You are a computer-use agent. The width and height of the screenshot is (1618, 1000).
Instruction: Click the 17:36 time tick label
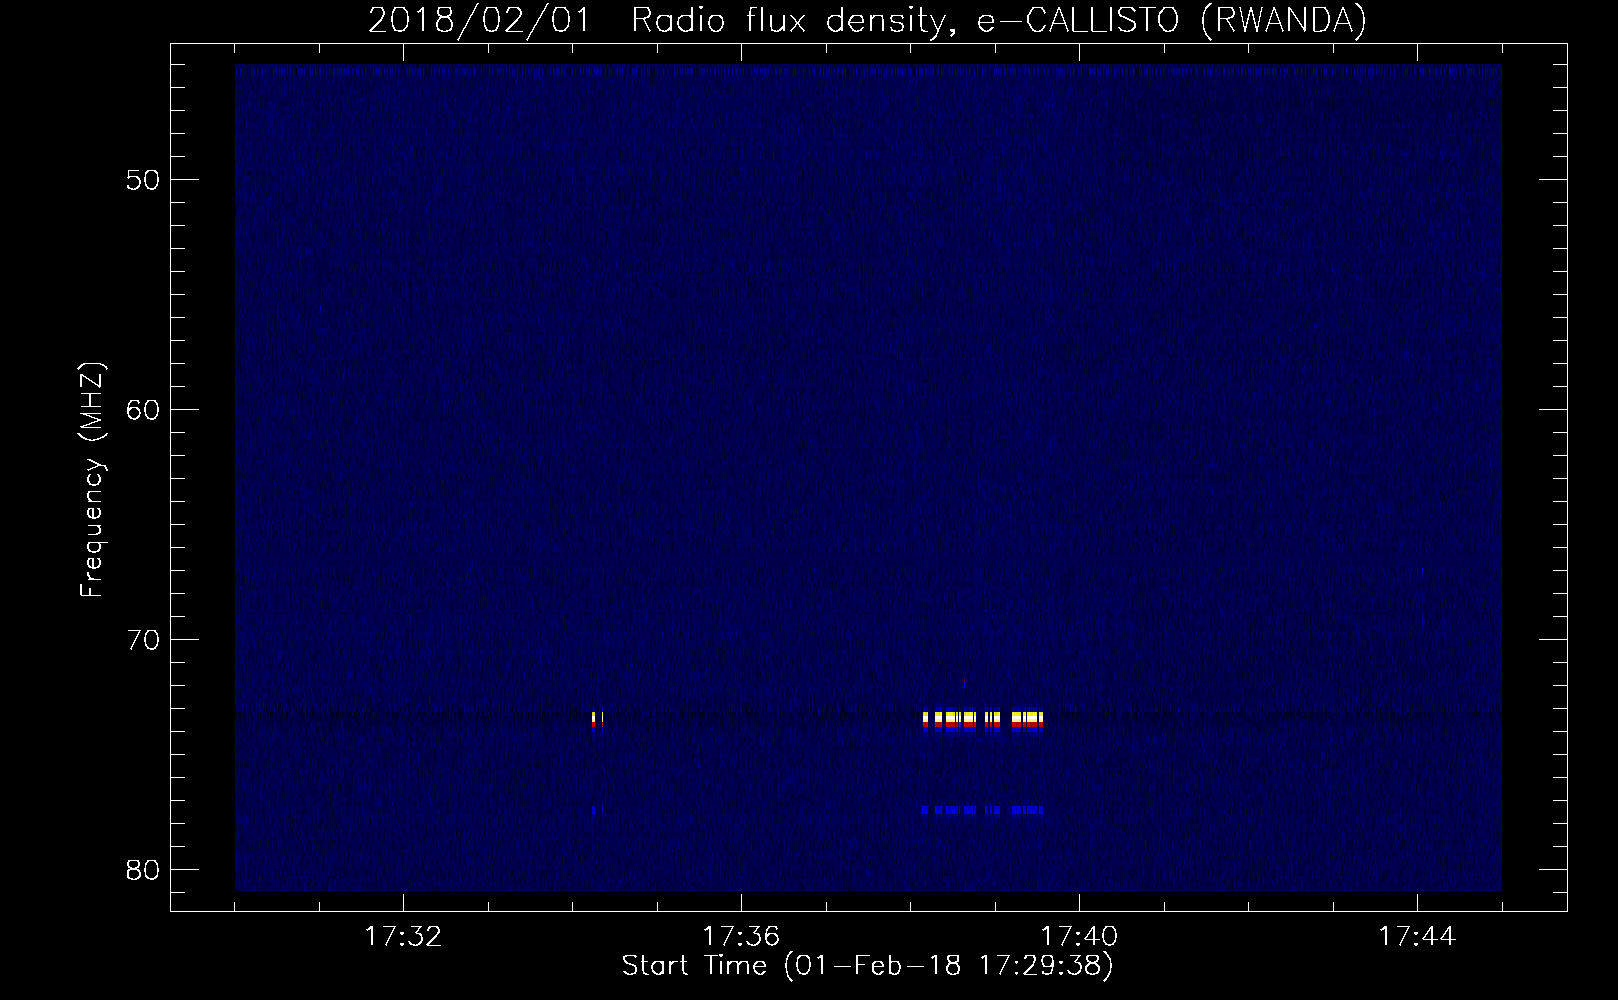tap(741, 938)
